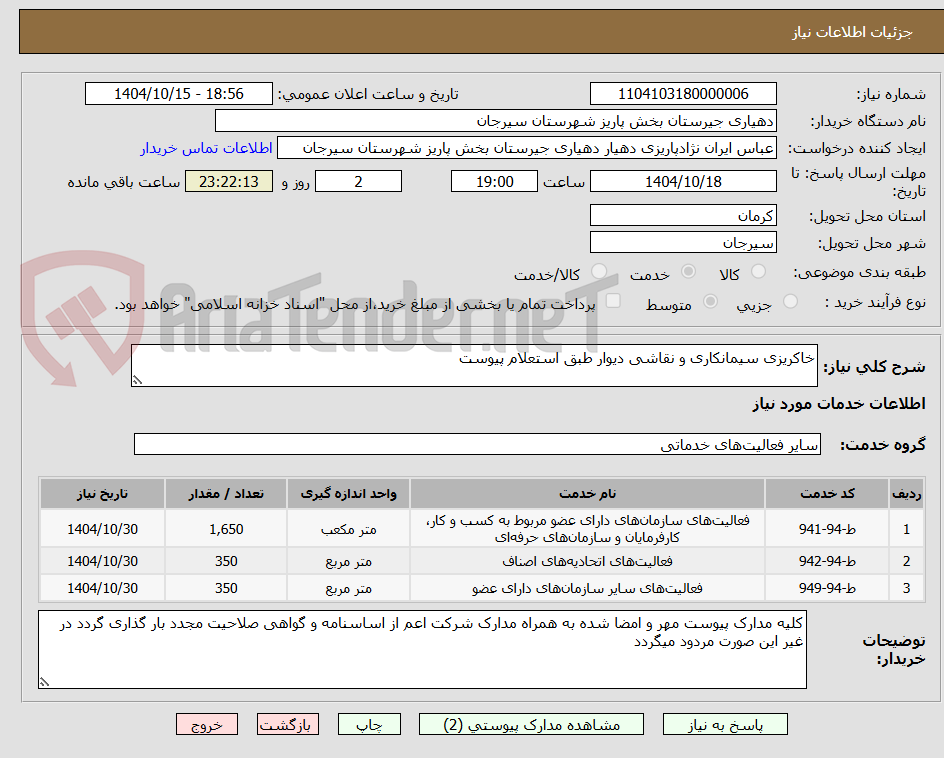Click the تعداد / مقدار column header
Screen dimensions: 944x758
(226, 494)
